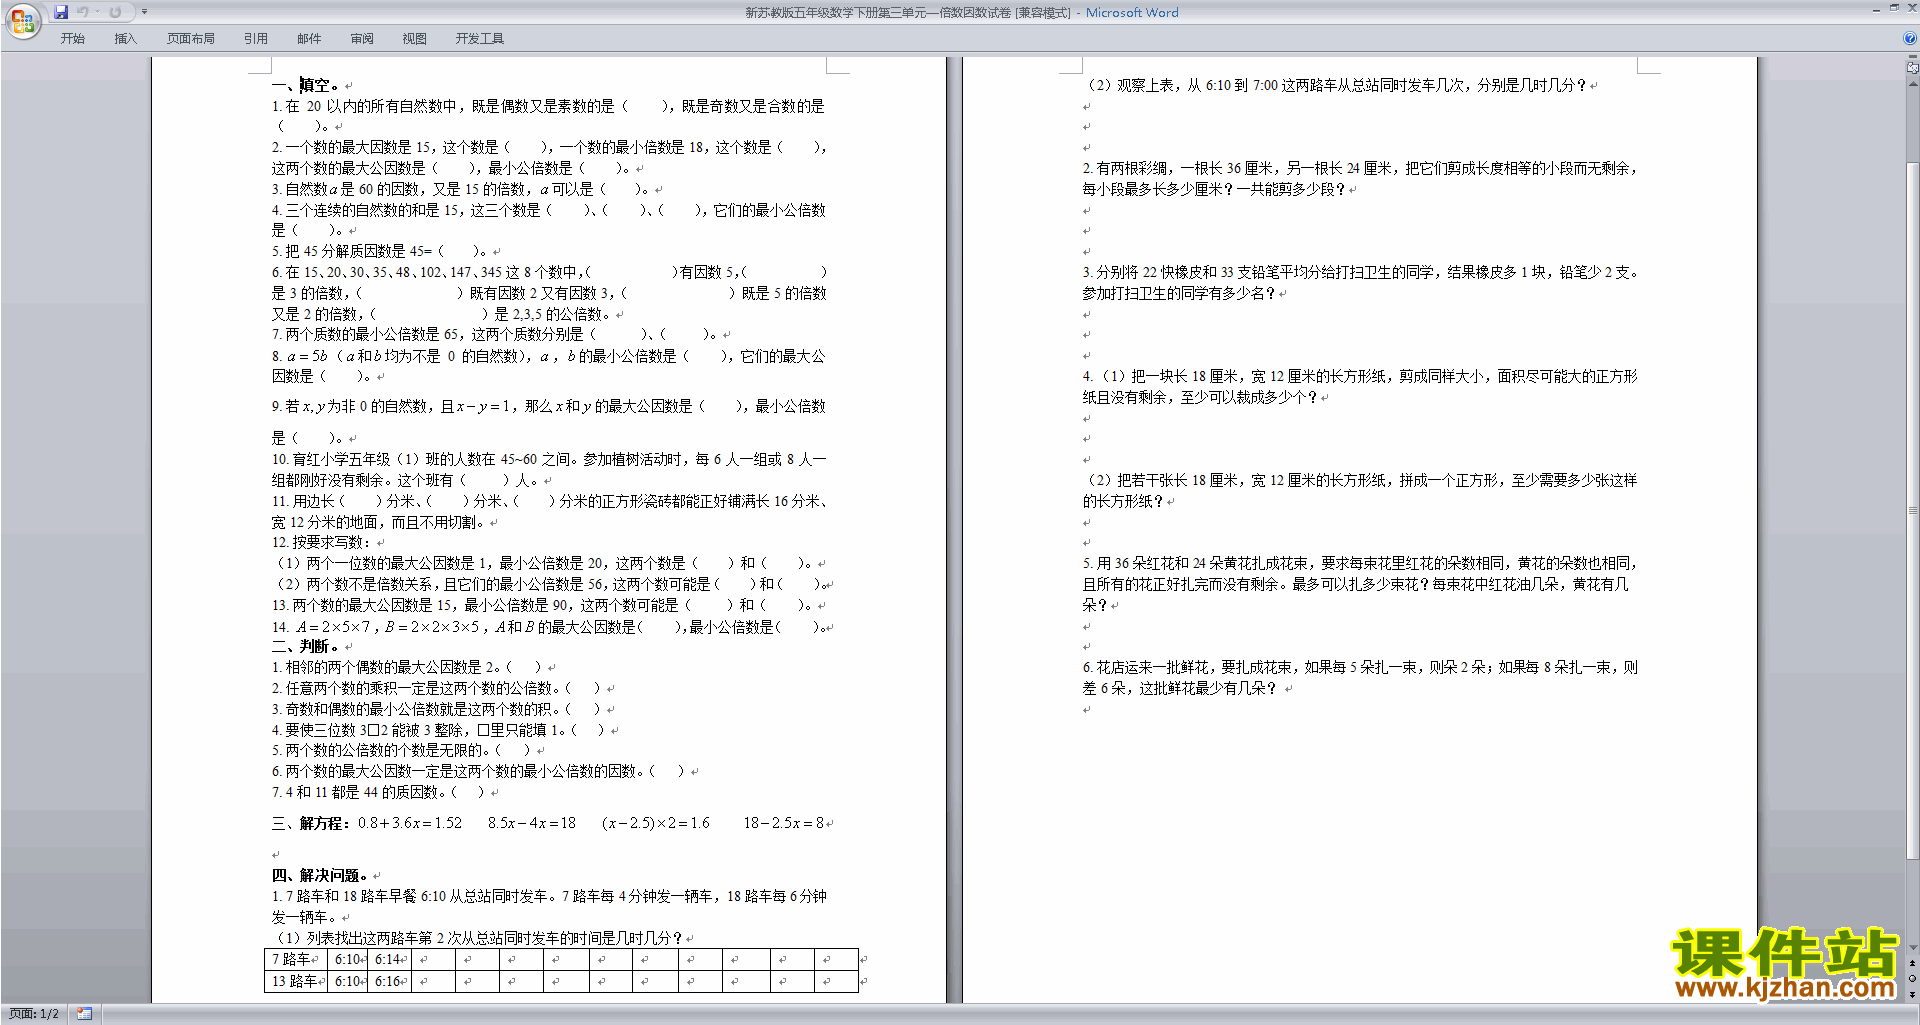Open the 开始 ribbon tab
The image size is (1920, 1025).
[72, 38]
